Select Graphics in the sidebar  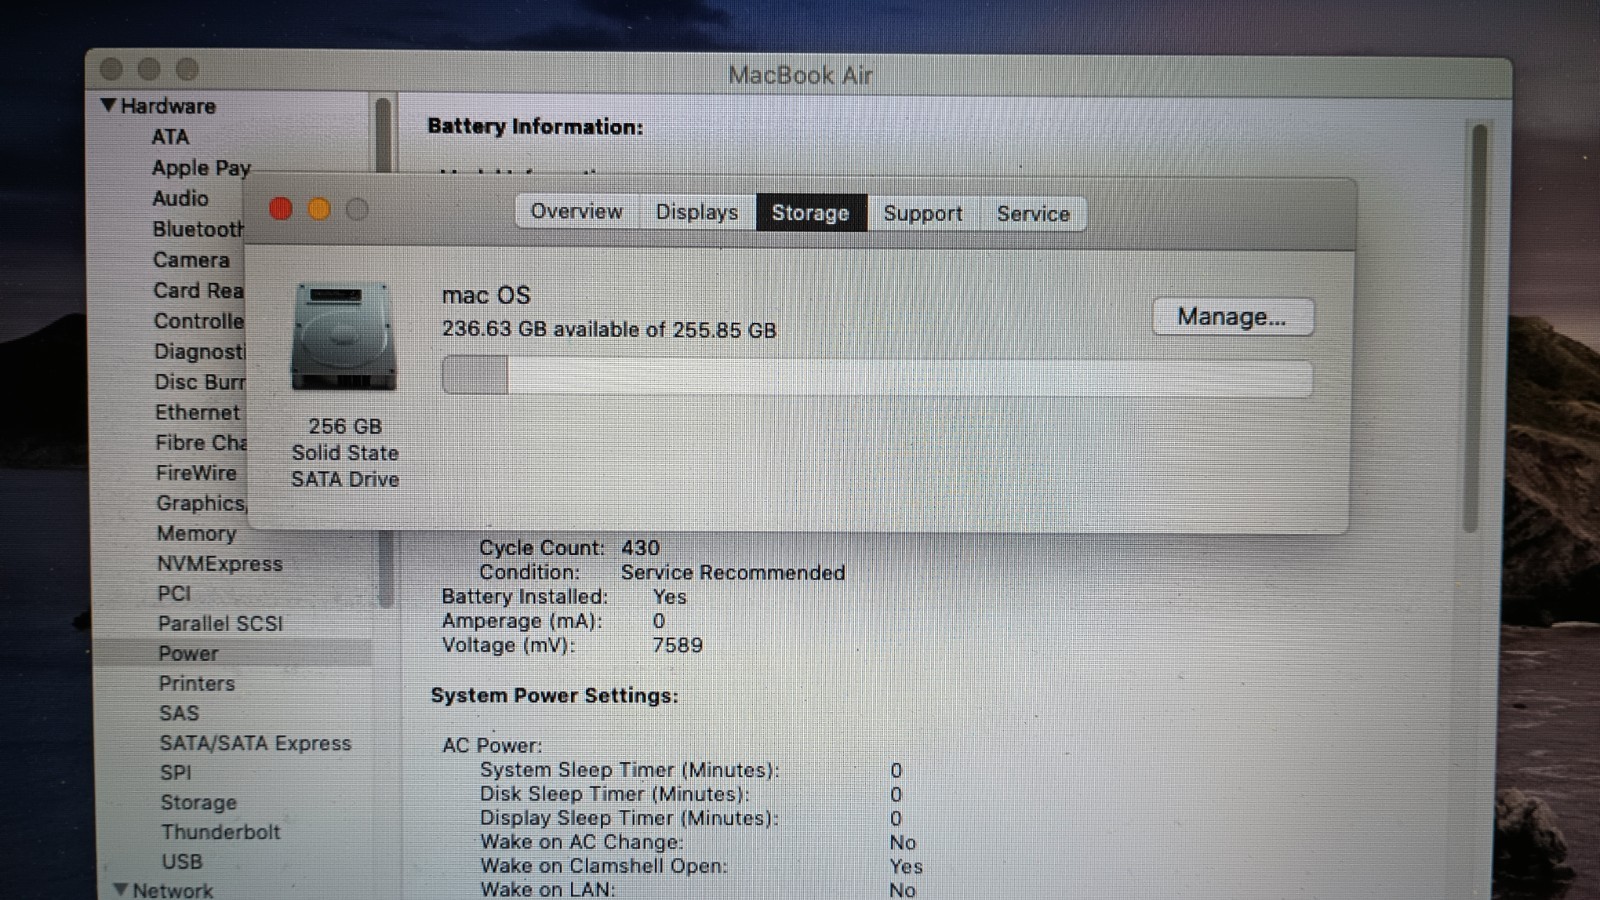pos(200,503)
